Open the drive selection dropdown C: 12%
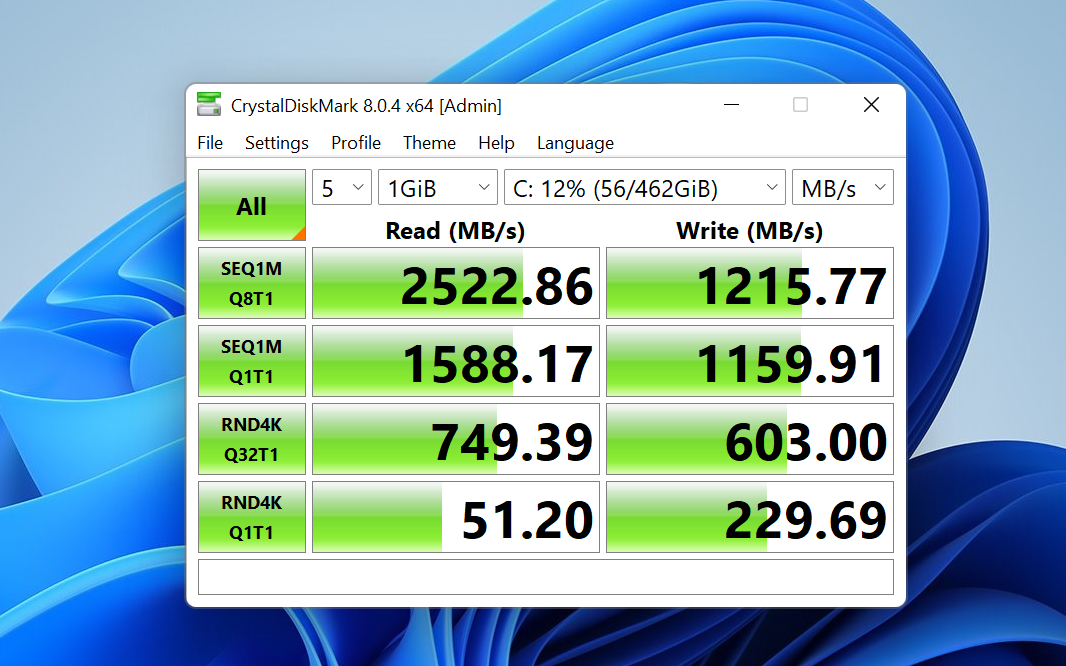This screenshot has width=1066, height=666. point(644,187)
